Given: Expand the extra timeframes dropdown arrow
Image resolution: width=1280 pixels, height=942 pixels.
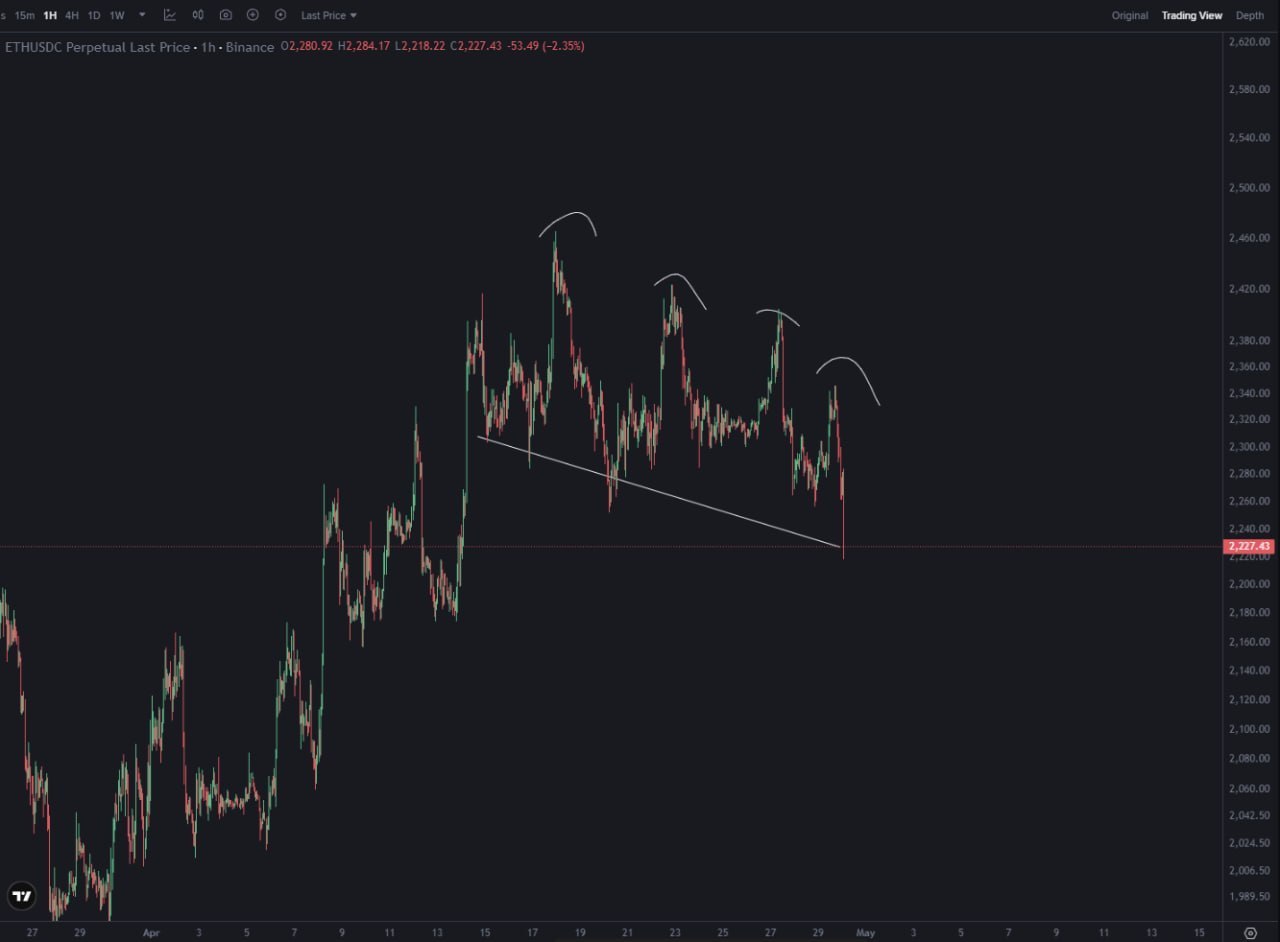Looking at the screenshot, I should pos(140,15).
